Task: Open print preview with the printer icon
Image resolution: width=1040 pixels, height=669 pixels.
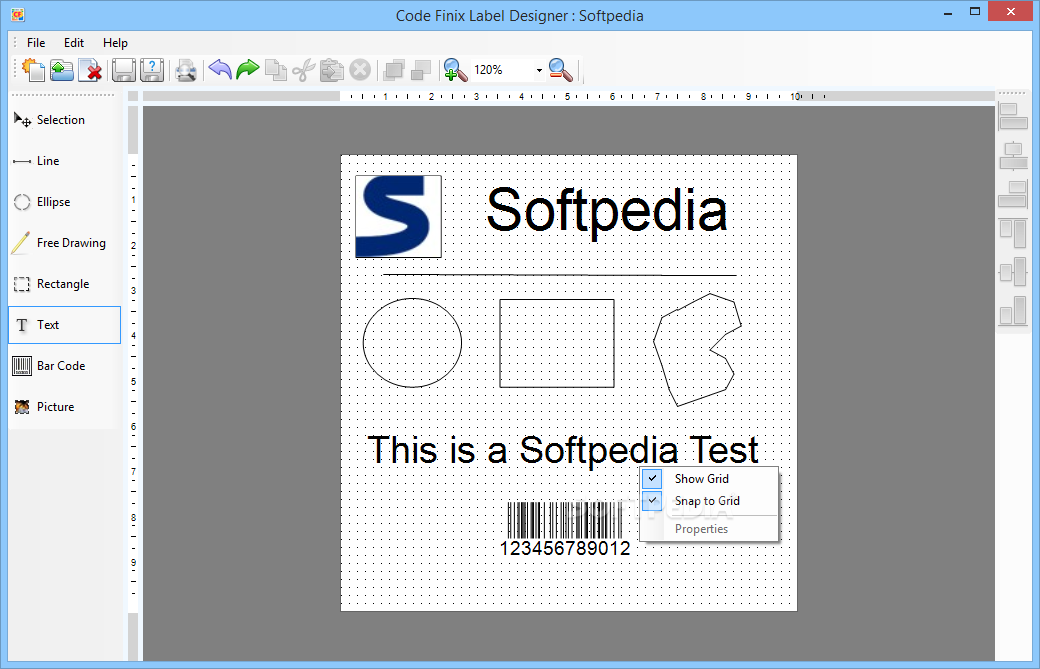Action: coord(186,70)
